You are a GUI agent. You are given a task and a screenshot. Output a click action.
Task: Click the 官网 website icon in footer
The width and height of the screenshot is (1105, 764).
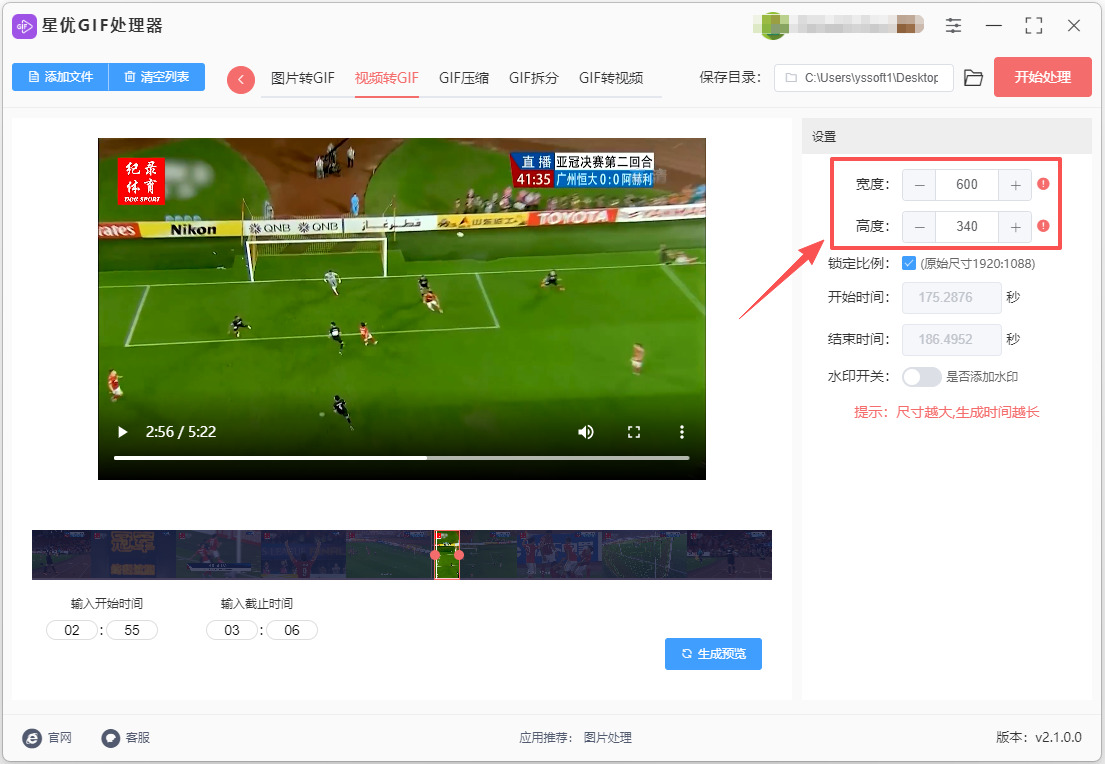coord(32,738)
